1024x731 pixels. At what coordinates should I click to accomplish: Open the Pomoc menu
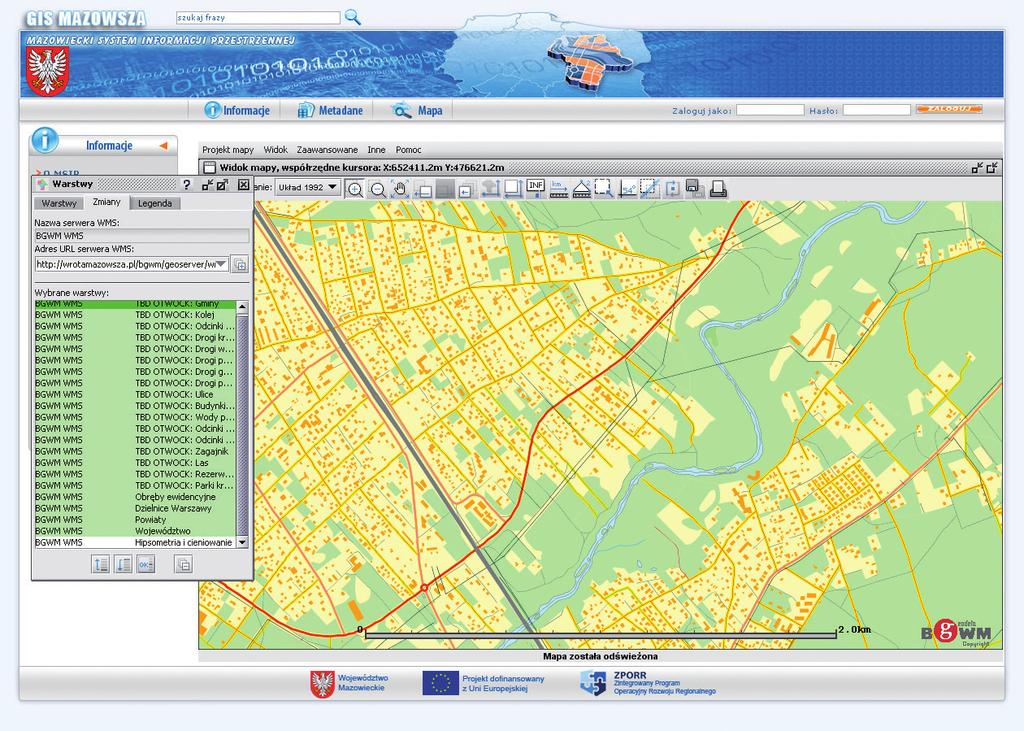[408, 150]
